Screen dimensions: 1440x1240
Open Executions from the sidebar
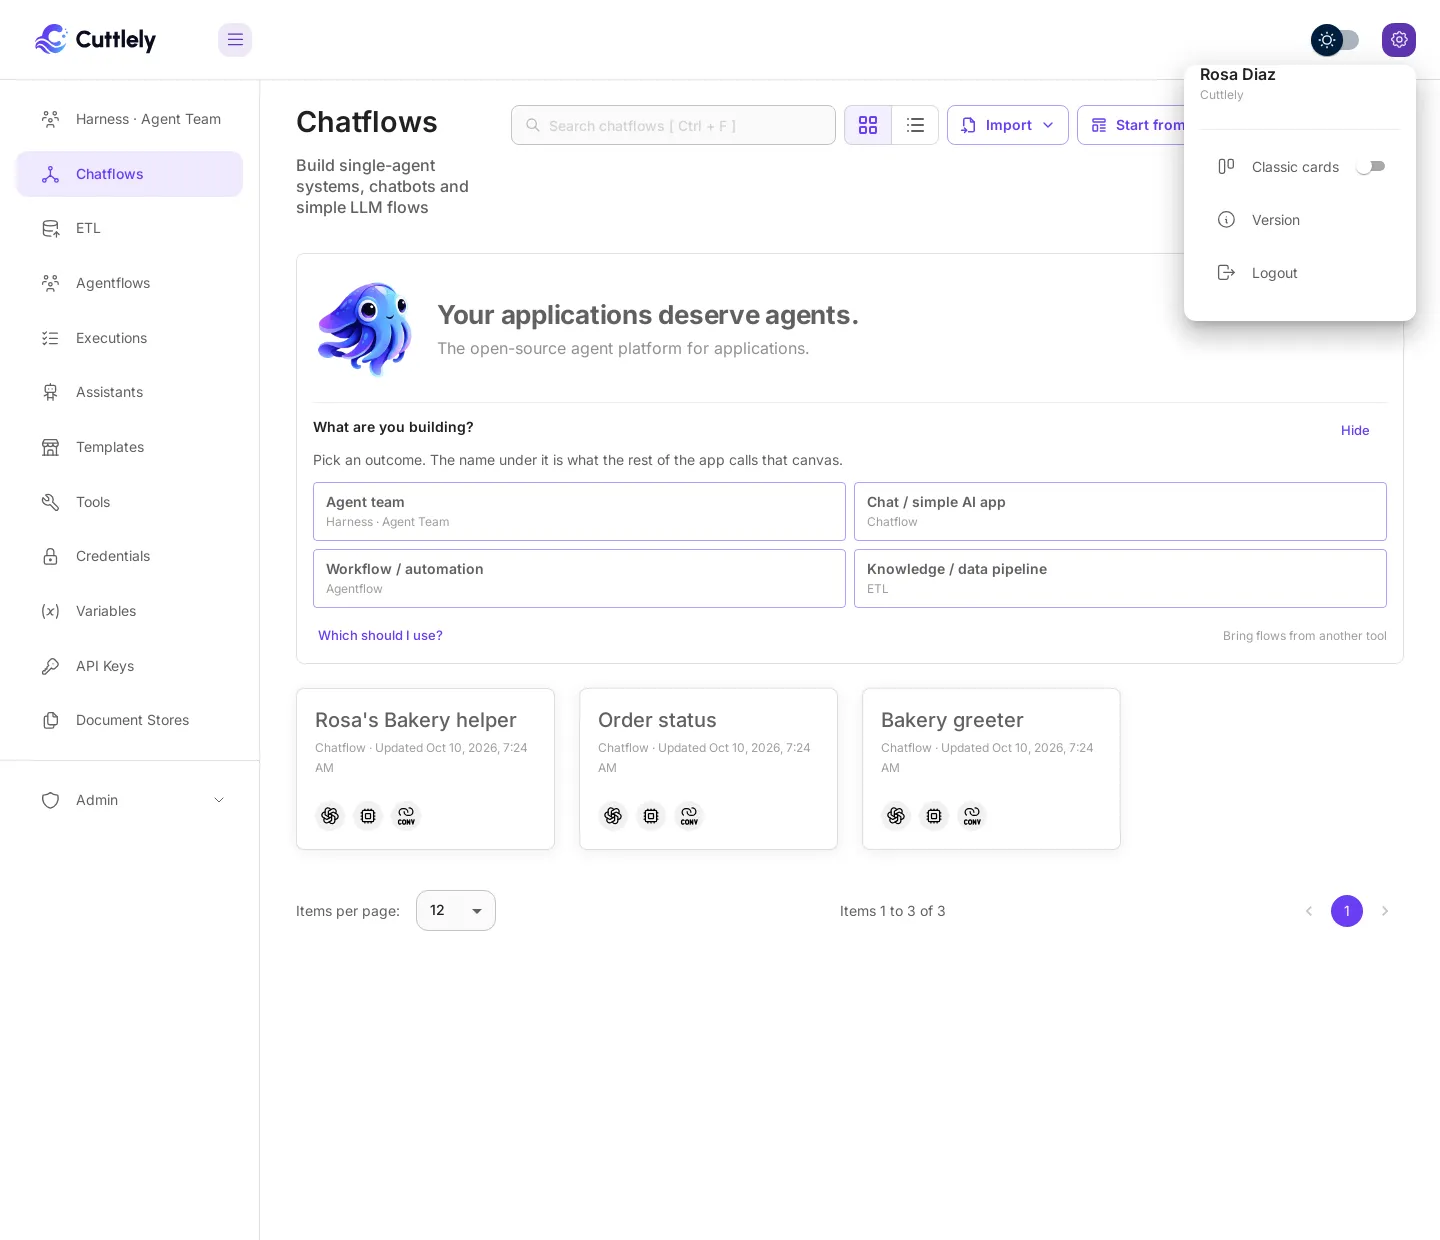coord(130,338)
